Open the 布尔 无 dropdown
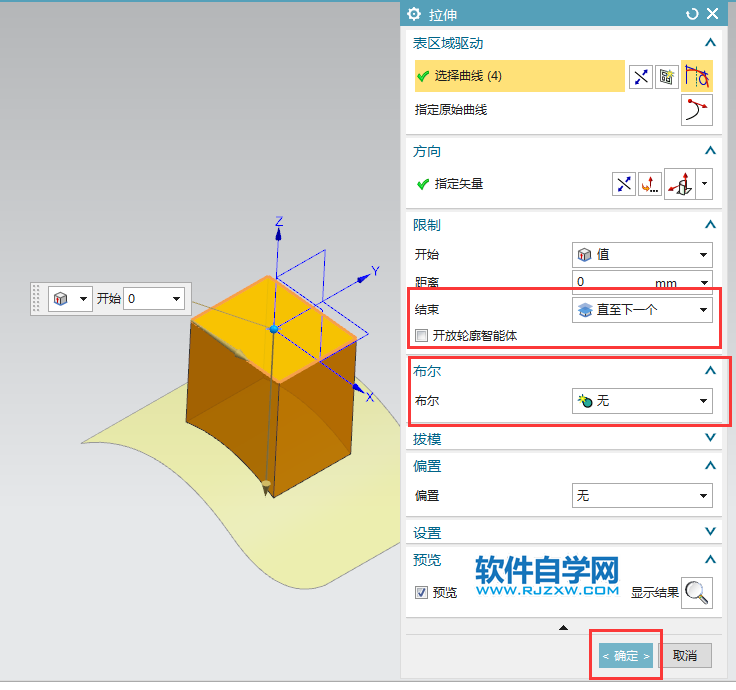Screen dimensions: 736x690 (x=642, y=401)
